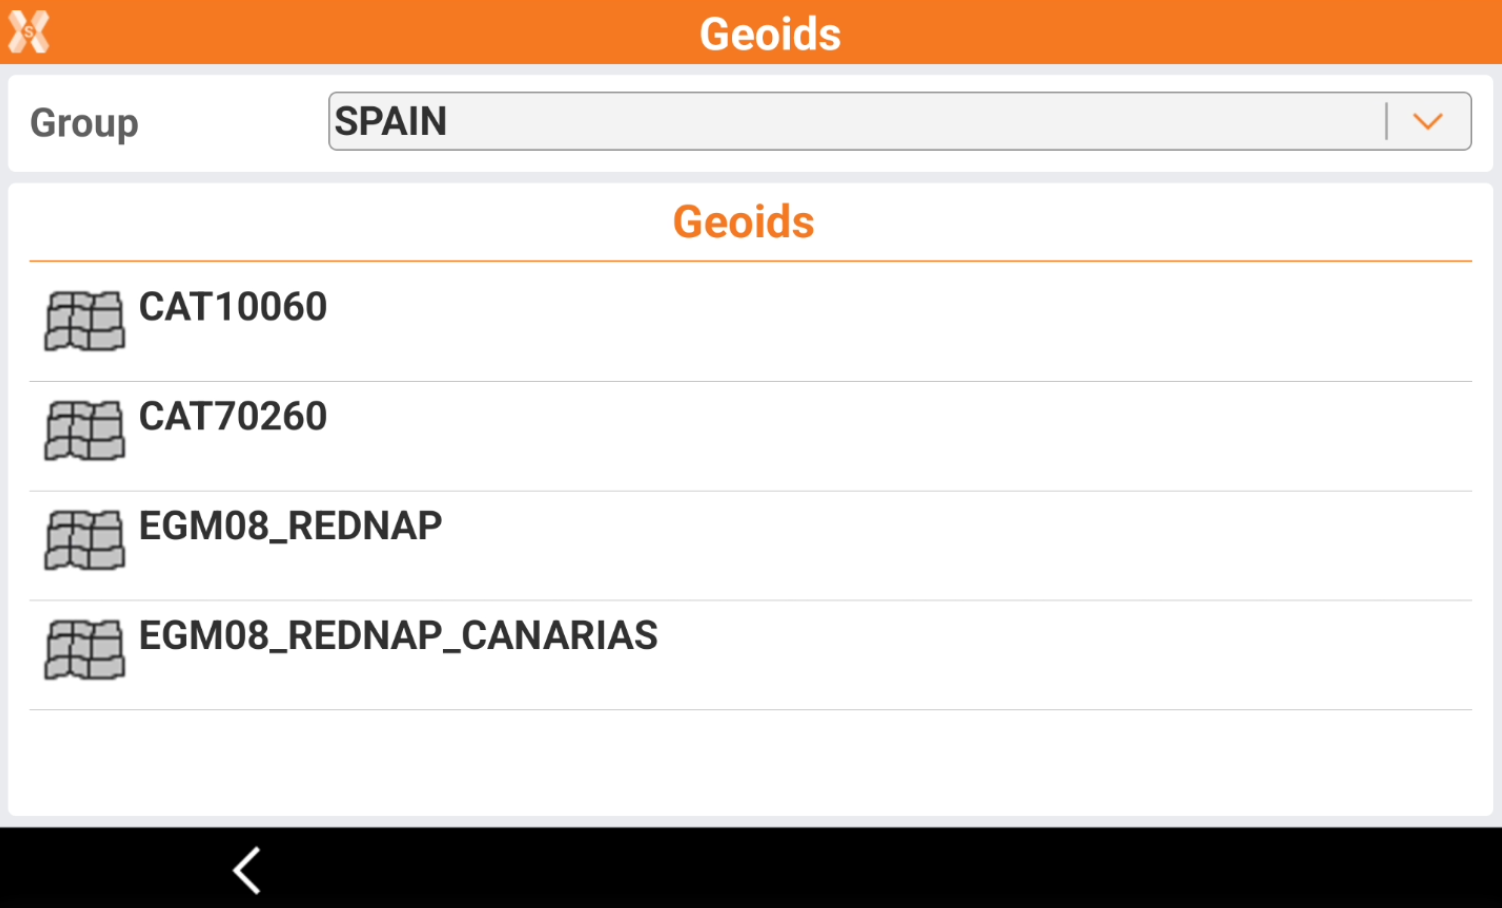1502x908 pixels.
Task: Open the SPAIN group combo box
Action: pos(850,122)
